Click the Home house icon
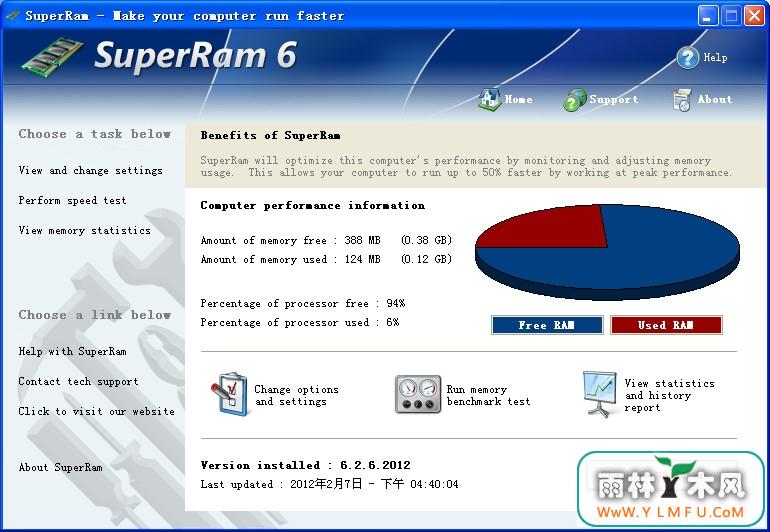Screen dimensions: 770x532 pyautogui.click(x=490, y=99)
